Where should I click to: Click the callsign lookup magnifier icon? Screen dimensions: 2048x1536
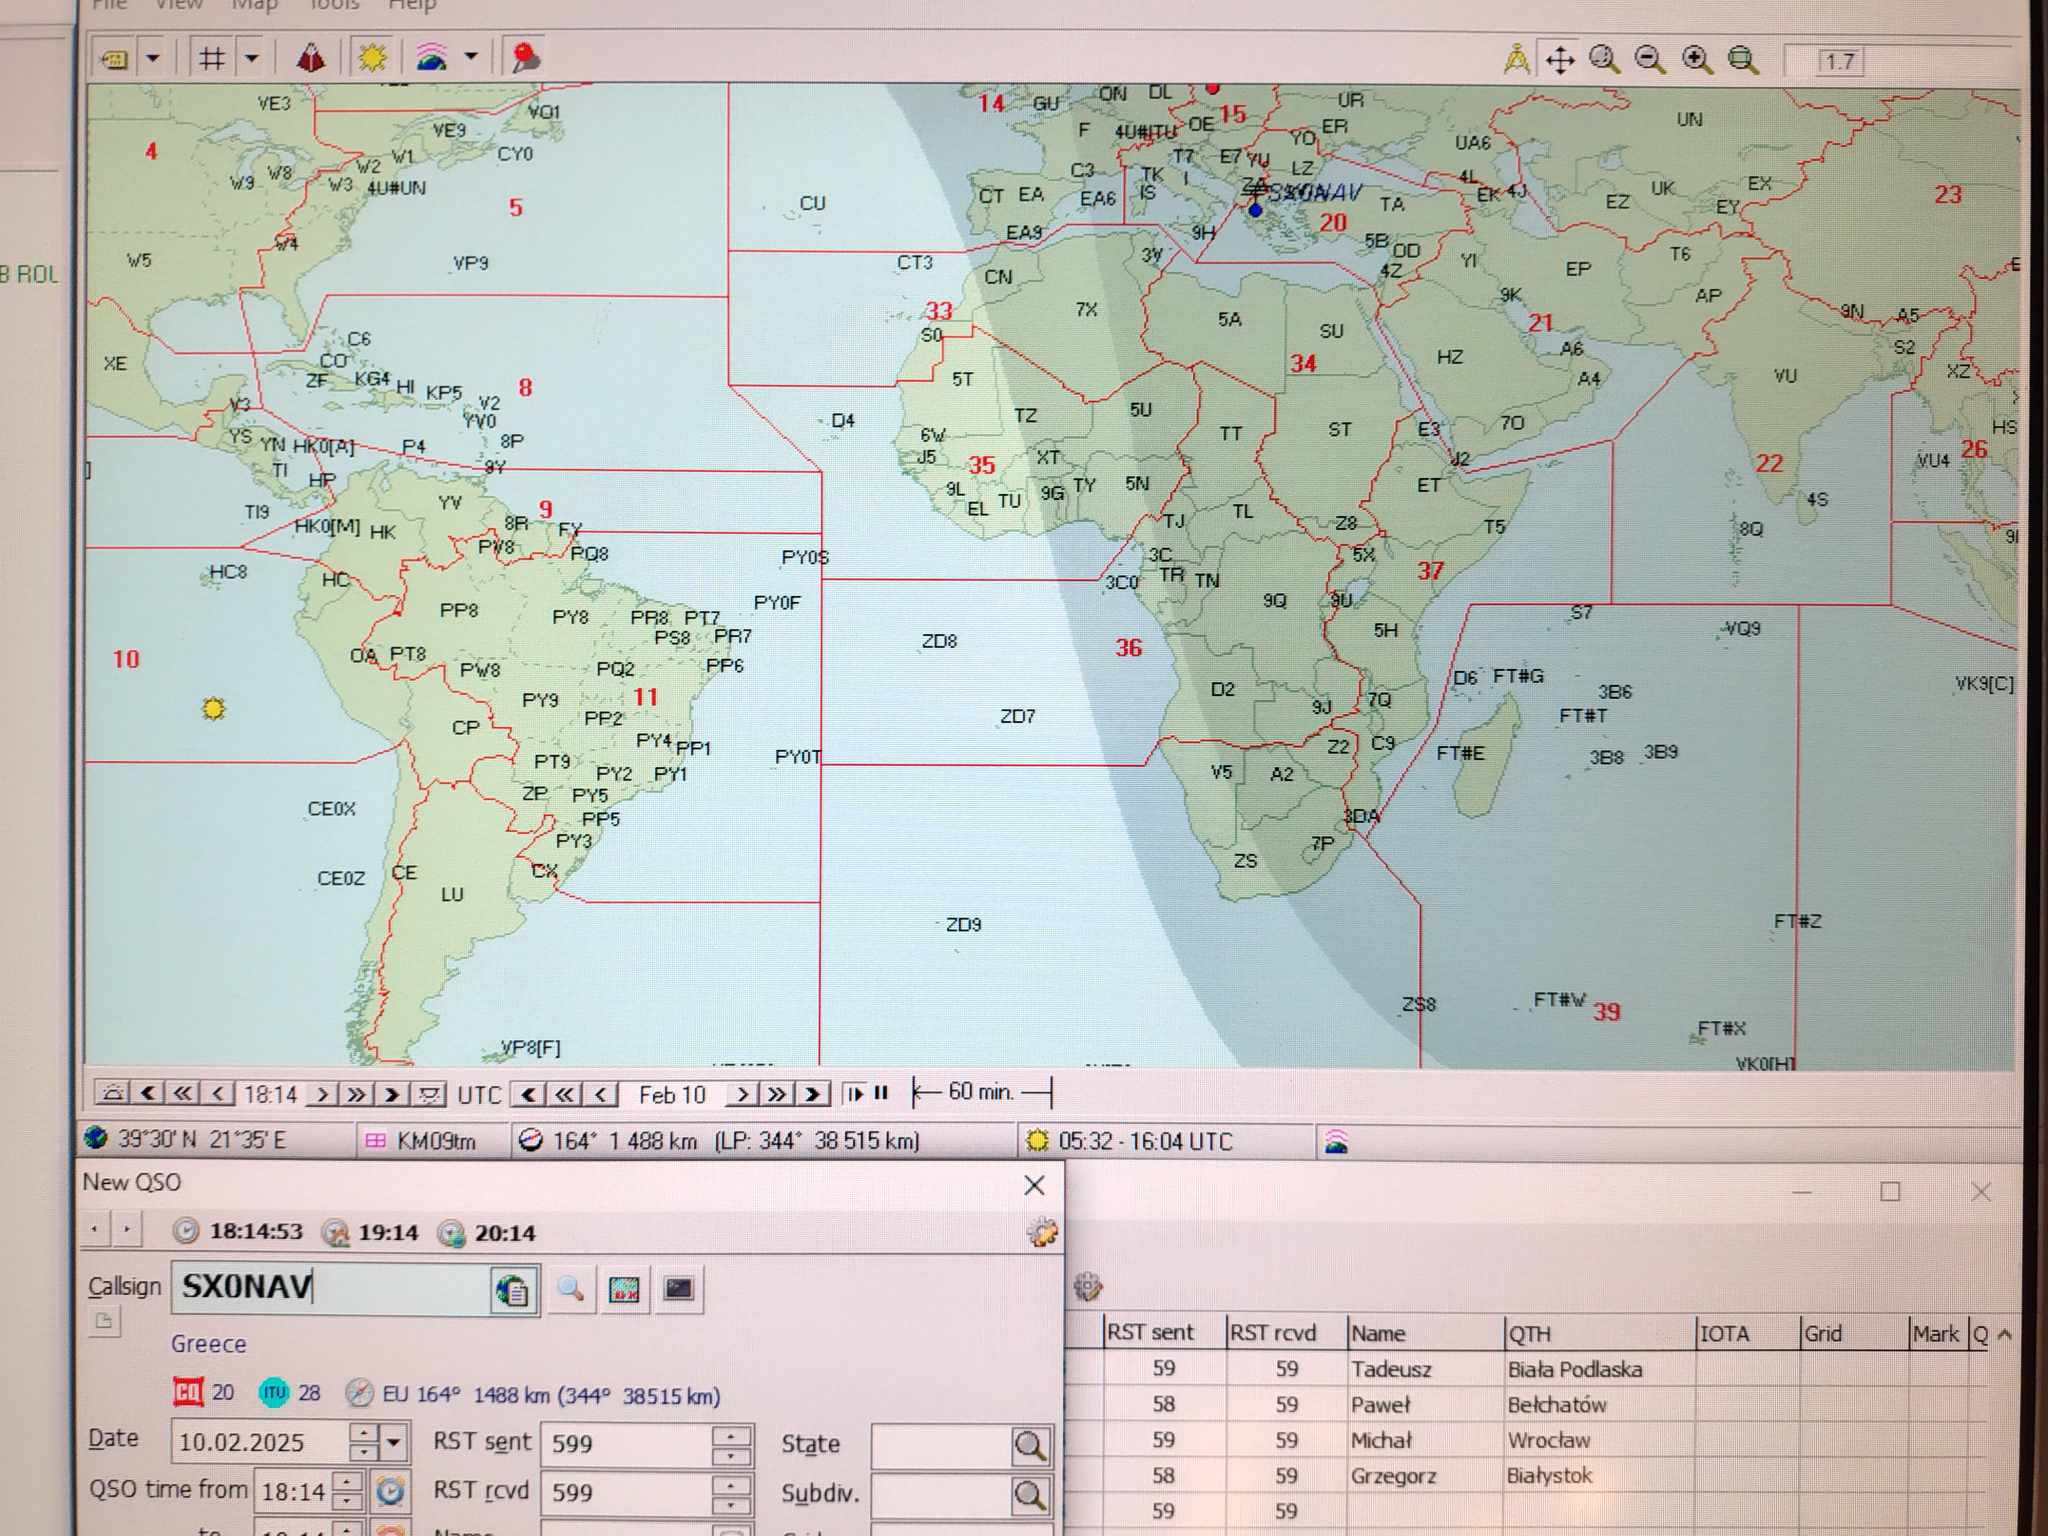point(570,1289)
